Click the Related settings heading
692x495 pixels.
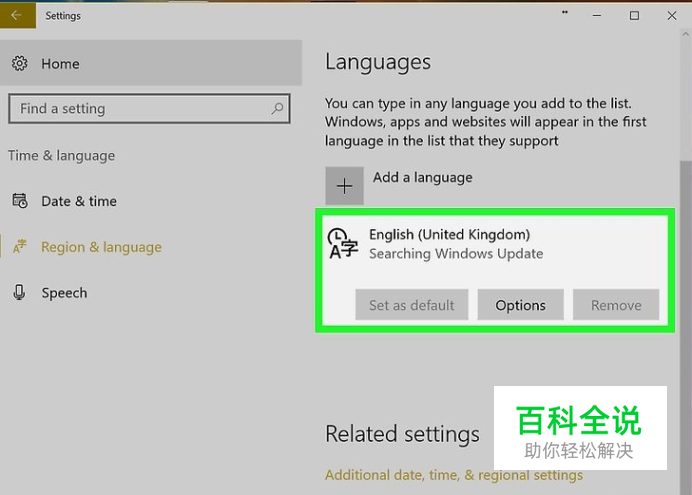point(402,434)
